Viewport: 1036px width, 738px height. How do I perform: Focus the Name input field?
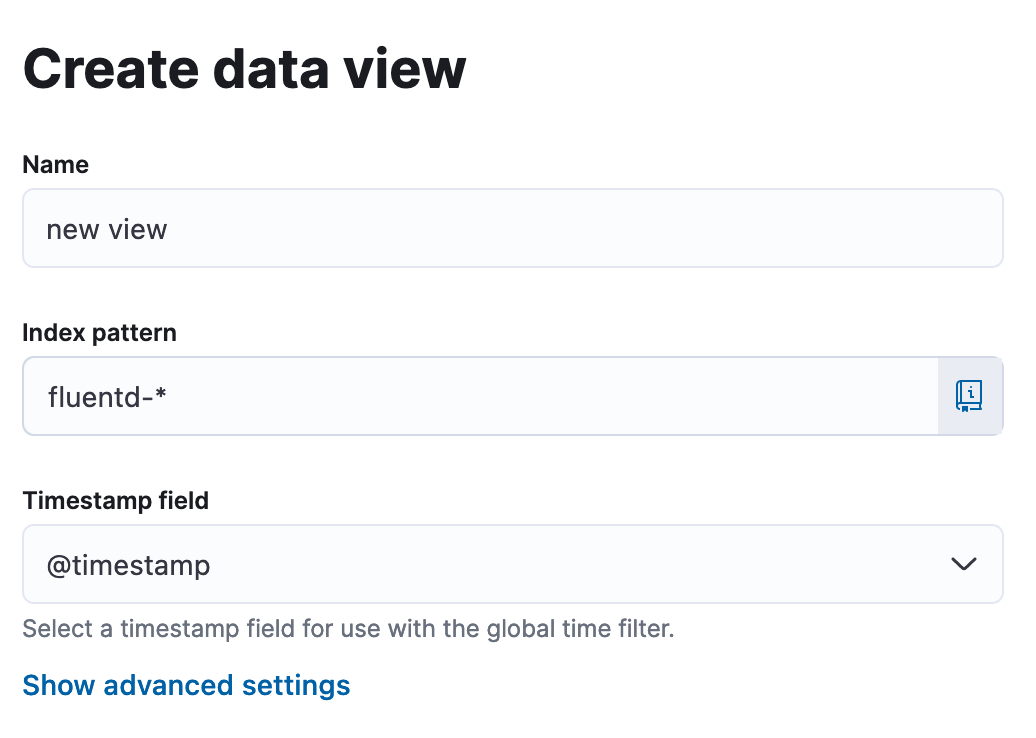tap(512, 229)
